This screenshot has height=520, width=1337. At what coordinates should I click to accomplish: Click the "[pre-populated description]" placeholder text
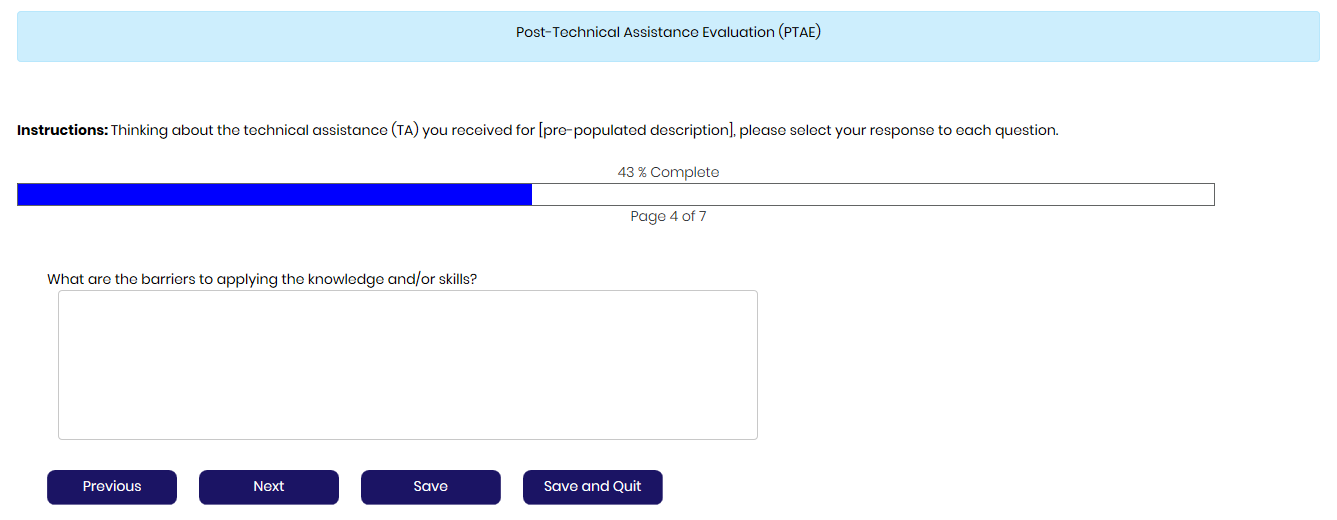coord(636,131)
